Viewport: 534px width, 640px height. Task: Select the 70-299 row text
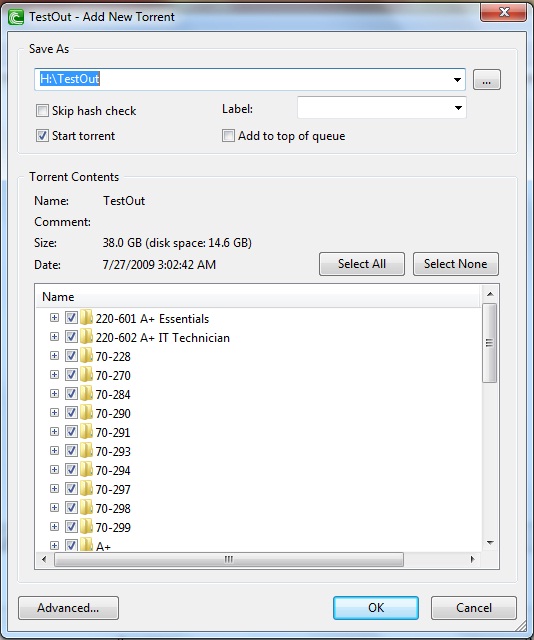point(113,527)
